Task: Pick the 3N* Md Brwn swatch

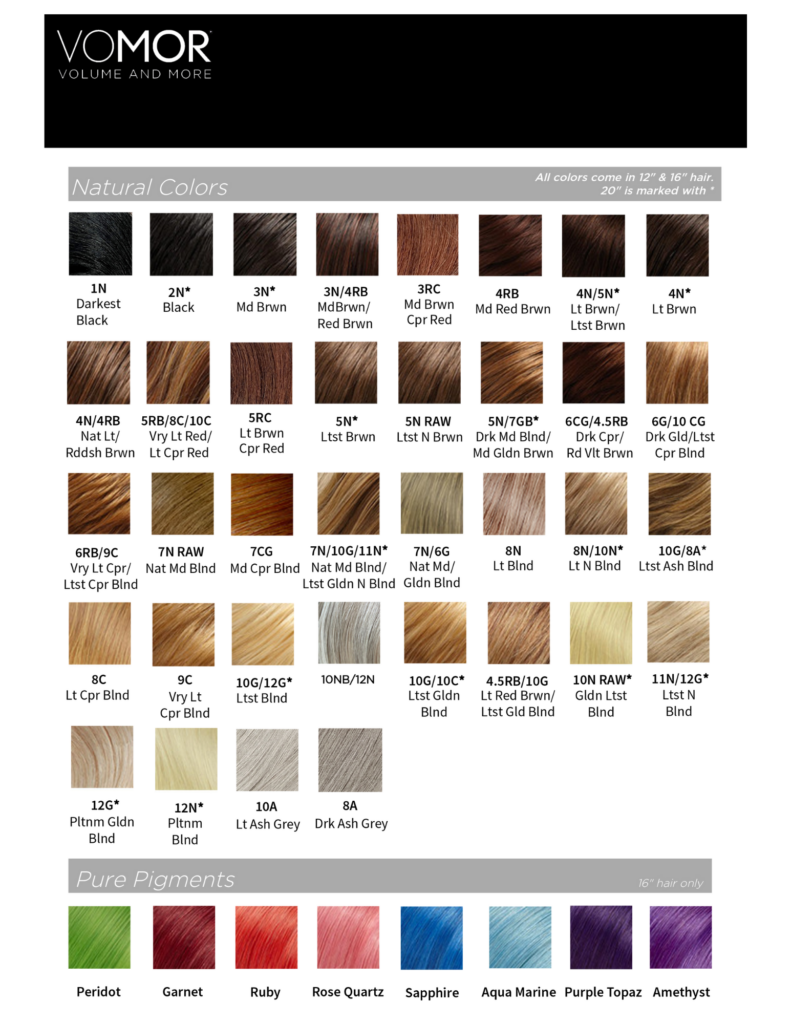Action: click(265, 244)
